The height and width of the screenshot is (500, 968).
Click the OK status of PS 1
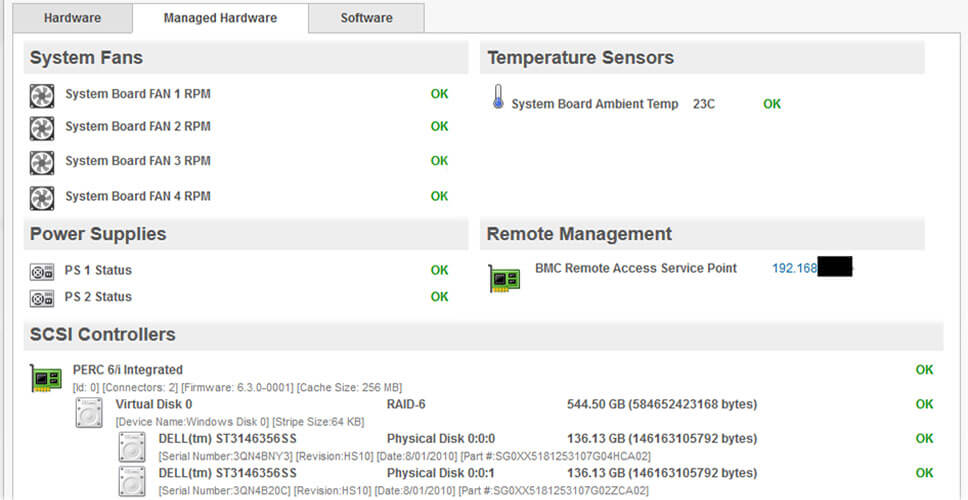click(x=440, y=270)
